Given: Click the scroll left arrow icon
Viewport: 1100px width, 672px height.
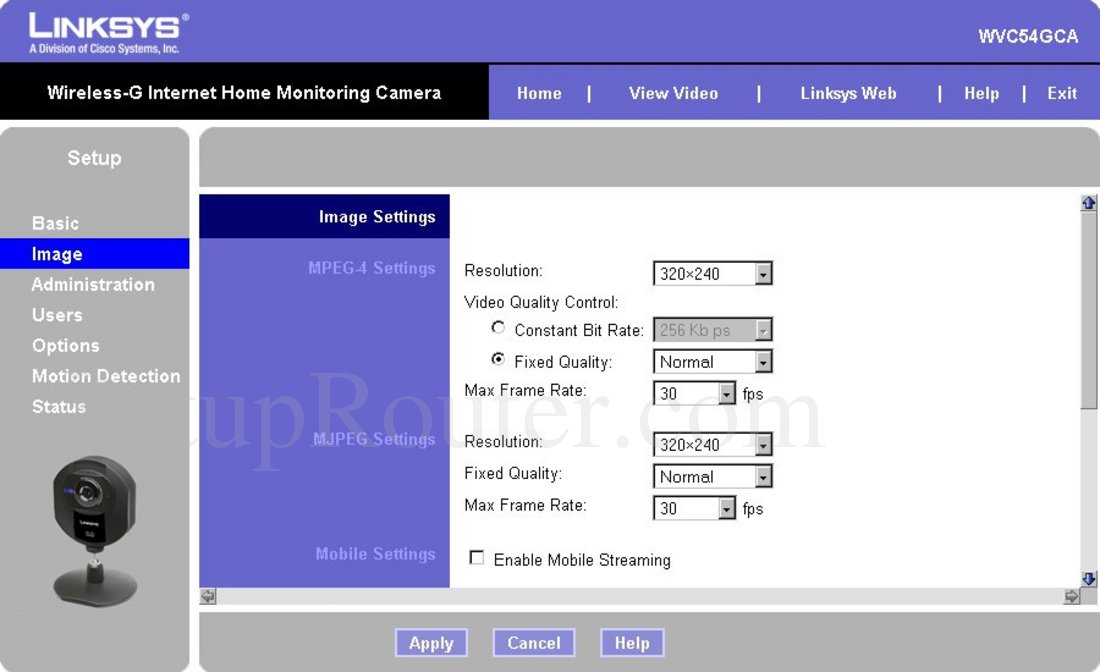Looking at the screenshot, I should pyautogui.click(x=208, y=596).
